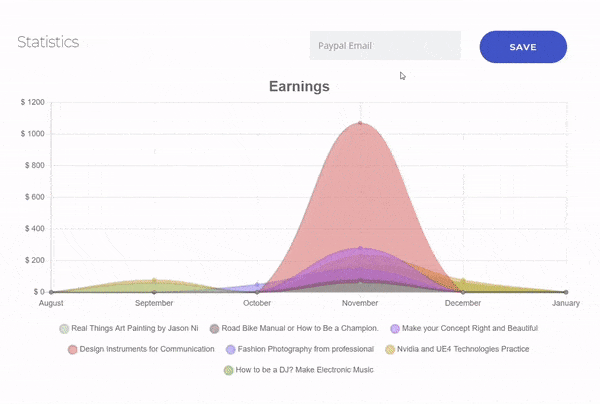This screenshot has width=600, height=404.
Task: Select the blue data point above October
Action: pos(257,285)
